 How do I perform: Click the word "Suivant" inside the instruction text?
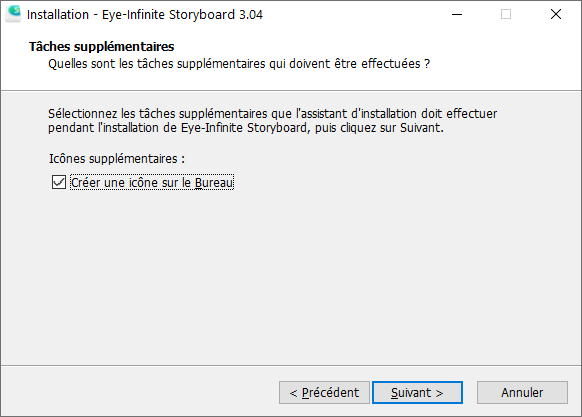pyautogui.click(x=421, y=128)
